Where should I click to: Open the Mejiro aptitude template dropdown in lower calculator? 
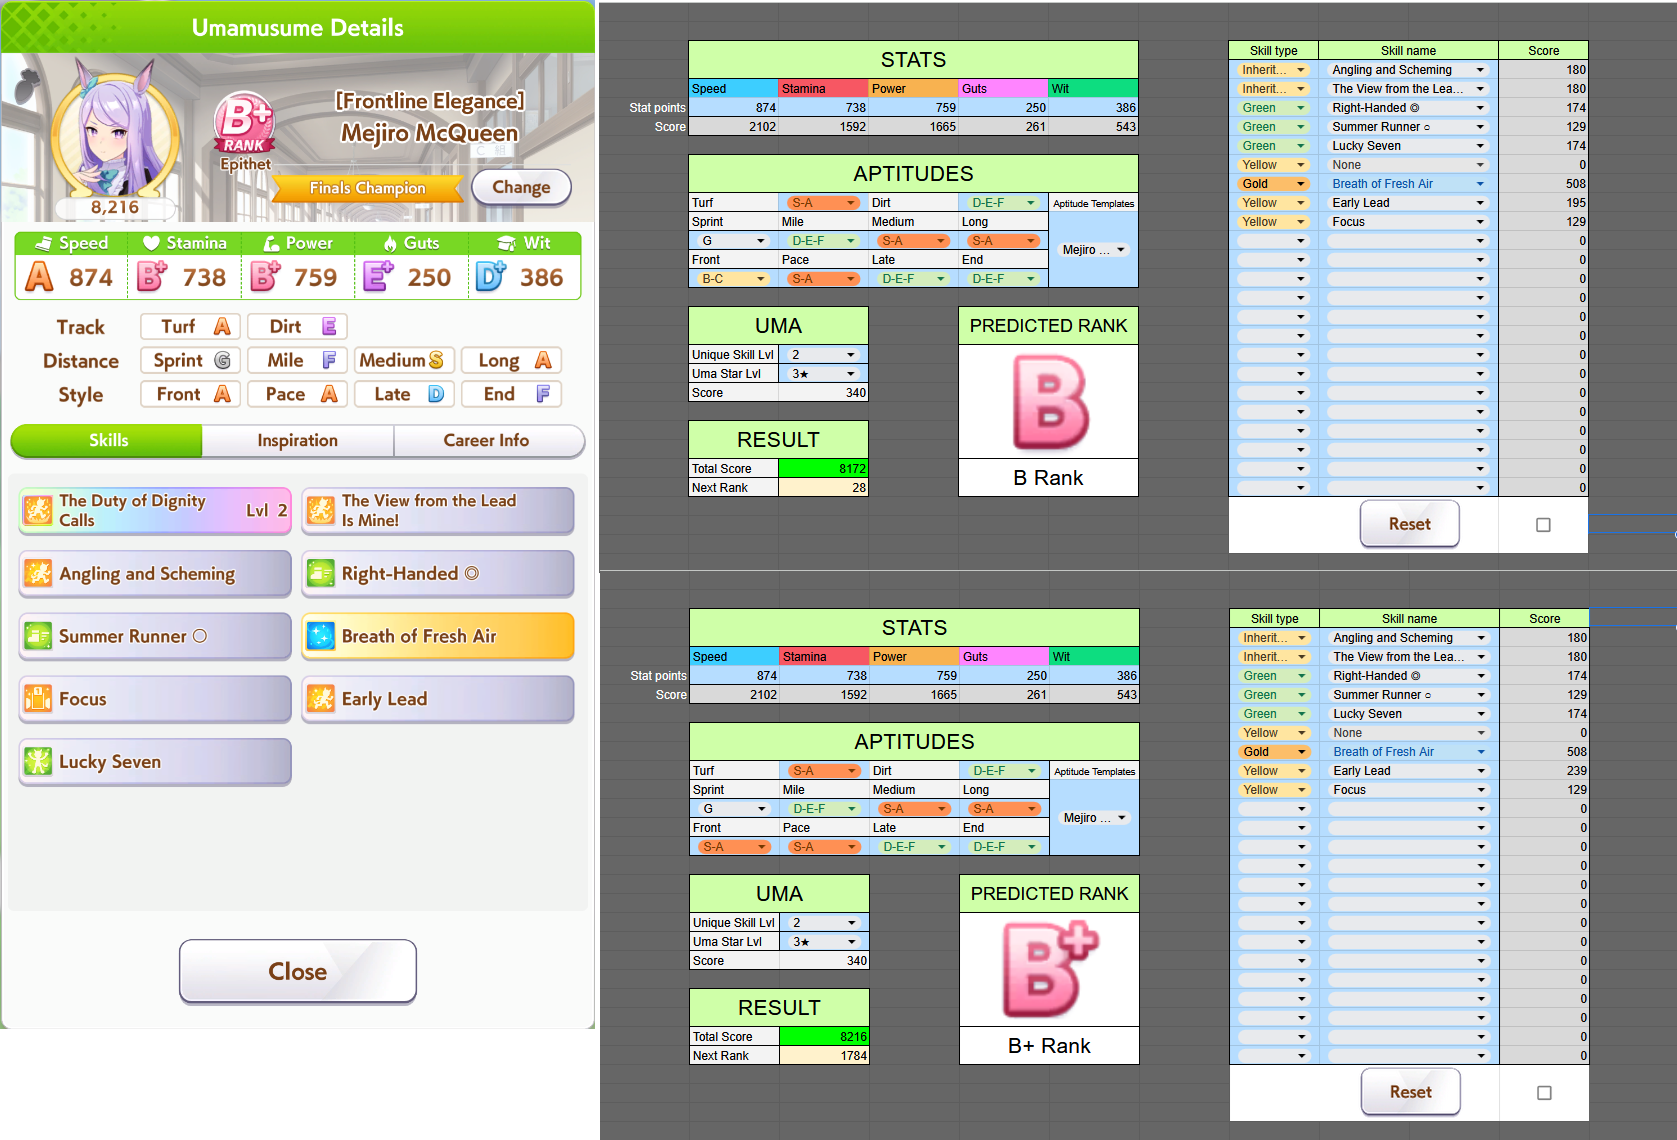1094,818
